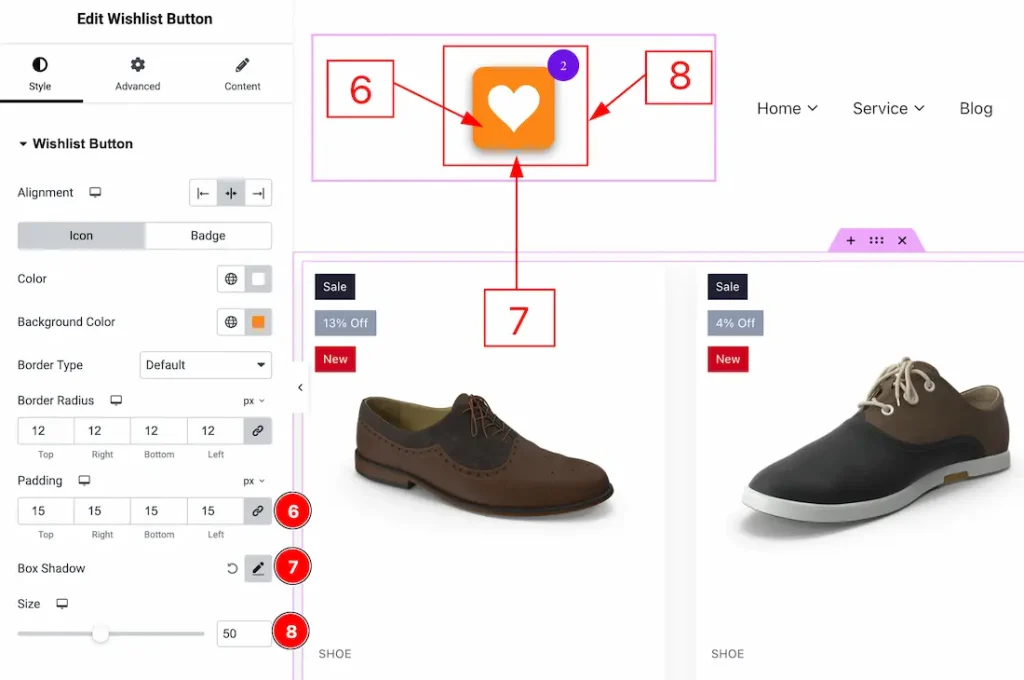Switch to the Advanced tab
The height and width of the screenshot is (680, 1024).
point(137,74)
